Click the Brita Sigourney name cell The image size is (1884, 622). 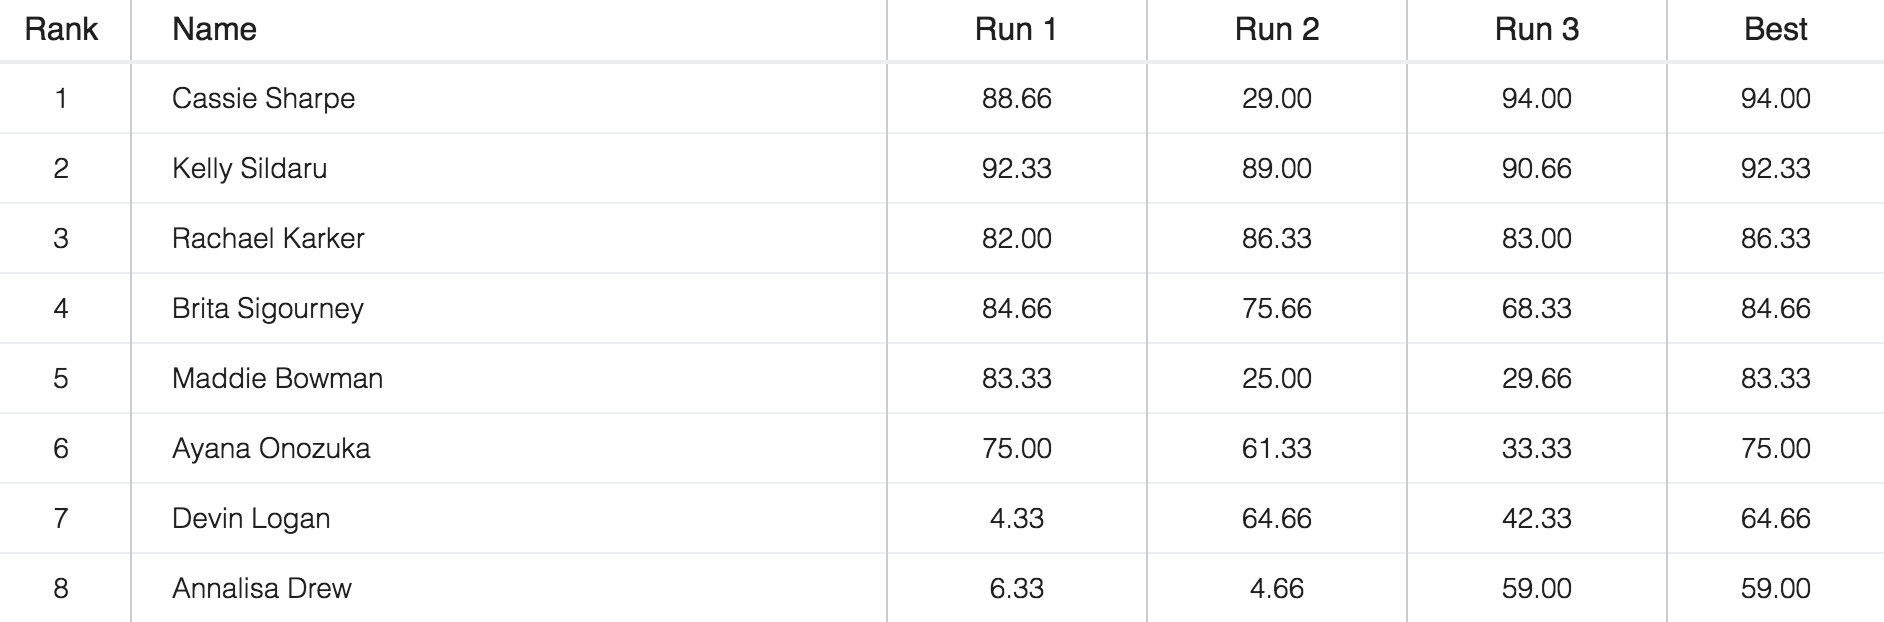pyautogui.click(x=267, y=308)
